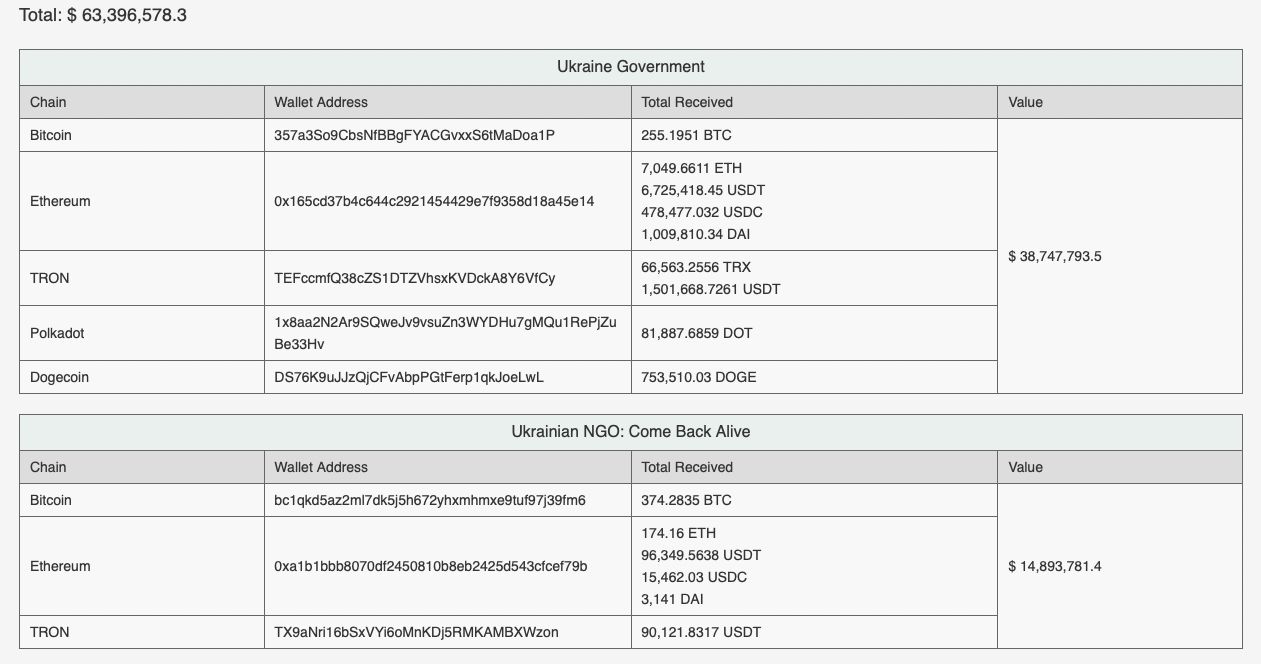Select the Ukraine Government Ethereum wallet address

click(x=434, y=201)
